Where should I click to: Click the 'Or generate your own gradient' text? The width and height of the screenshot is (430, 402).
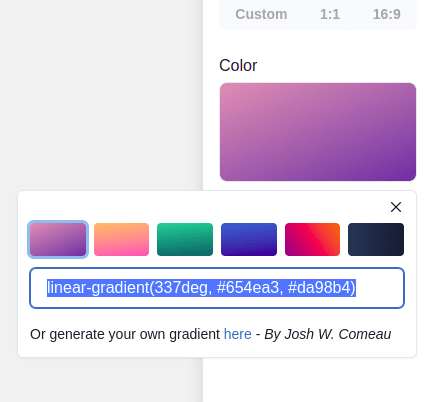125,334
